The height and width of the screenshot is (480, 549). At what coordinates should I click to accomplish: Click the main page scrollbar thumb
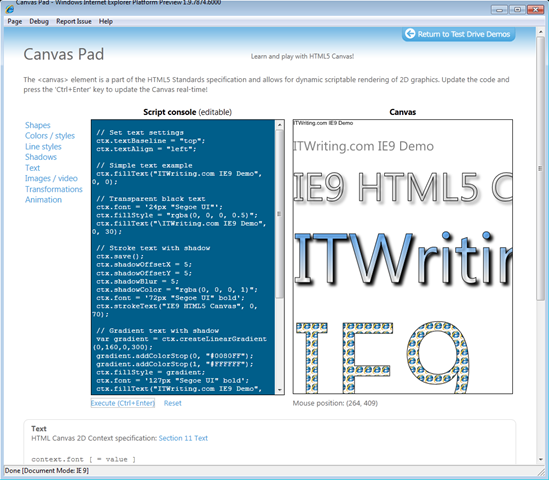click(x=540, y=168)
